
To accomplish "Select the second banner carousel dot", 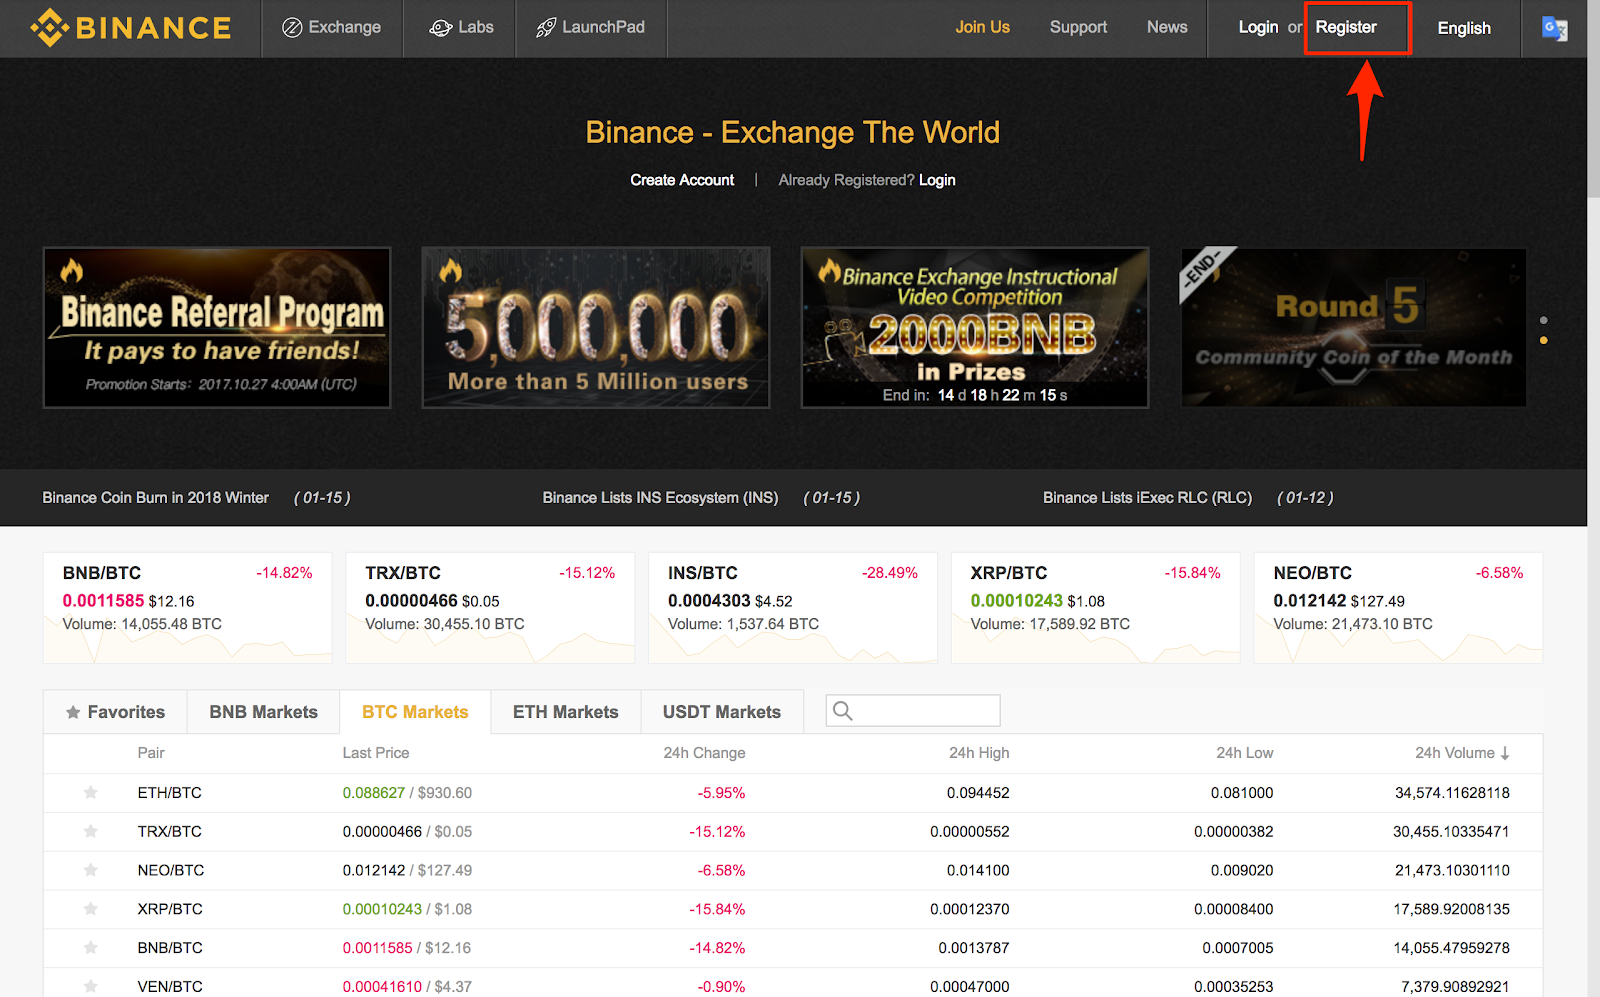I will [x=1544, y=341].
